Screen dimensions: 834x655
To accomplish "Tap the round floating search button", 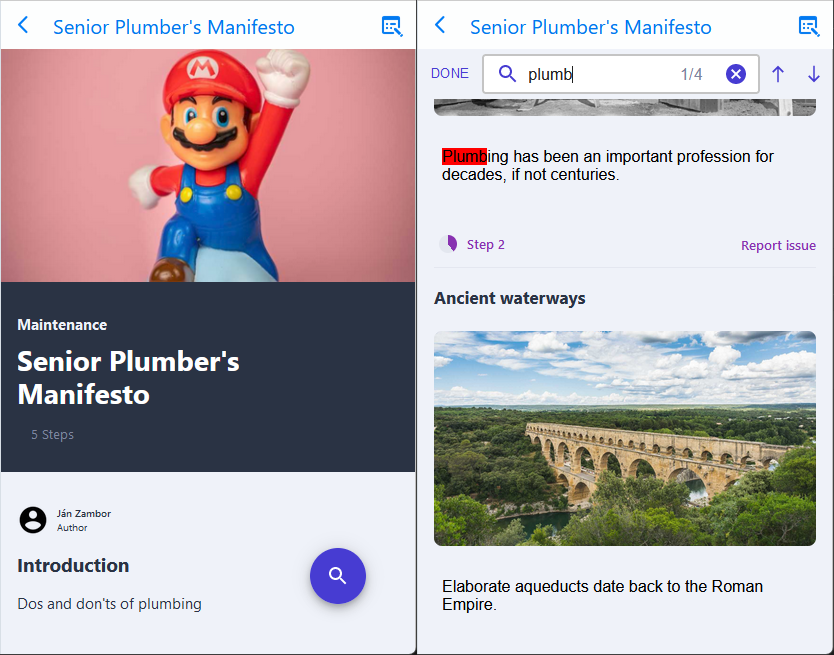I will (x=338, y=576).
